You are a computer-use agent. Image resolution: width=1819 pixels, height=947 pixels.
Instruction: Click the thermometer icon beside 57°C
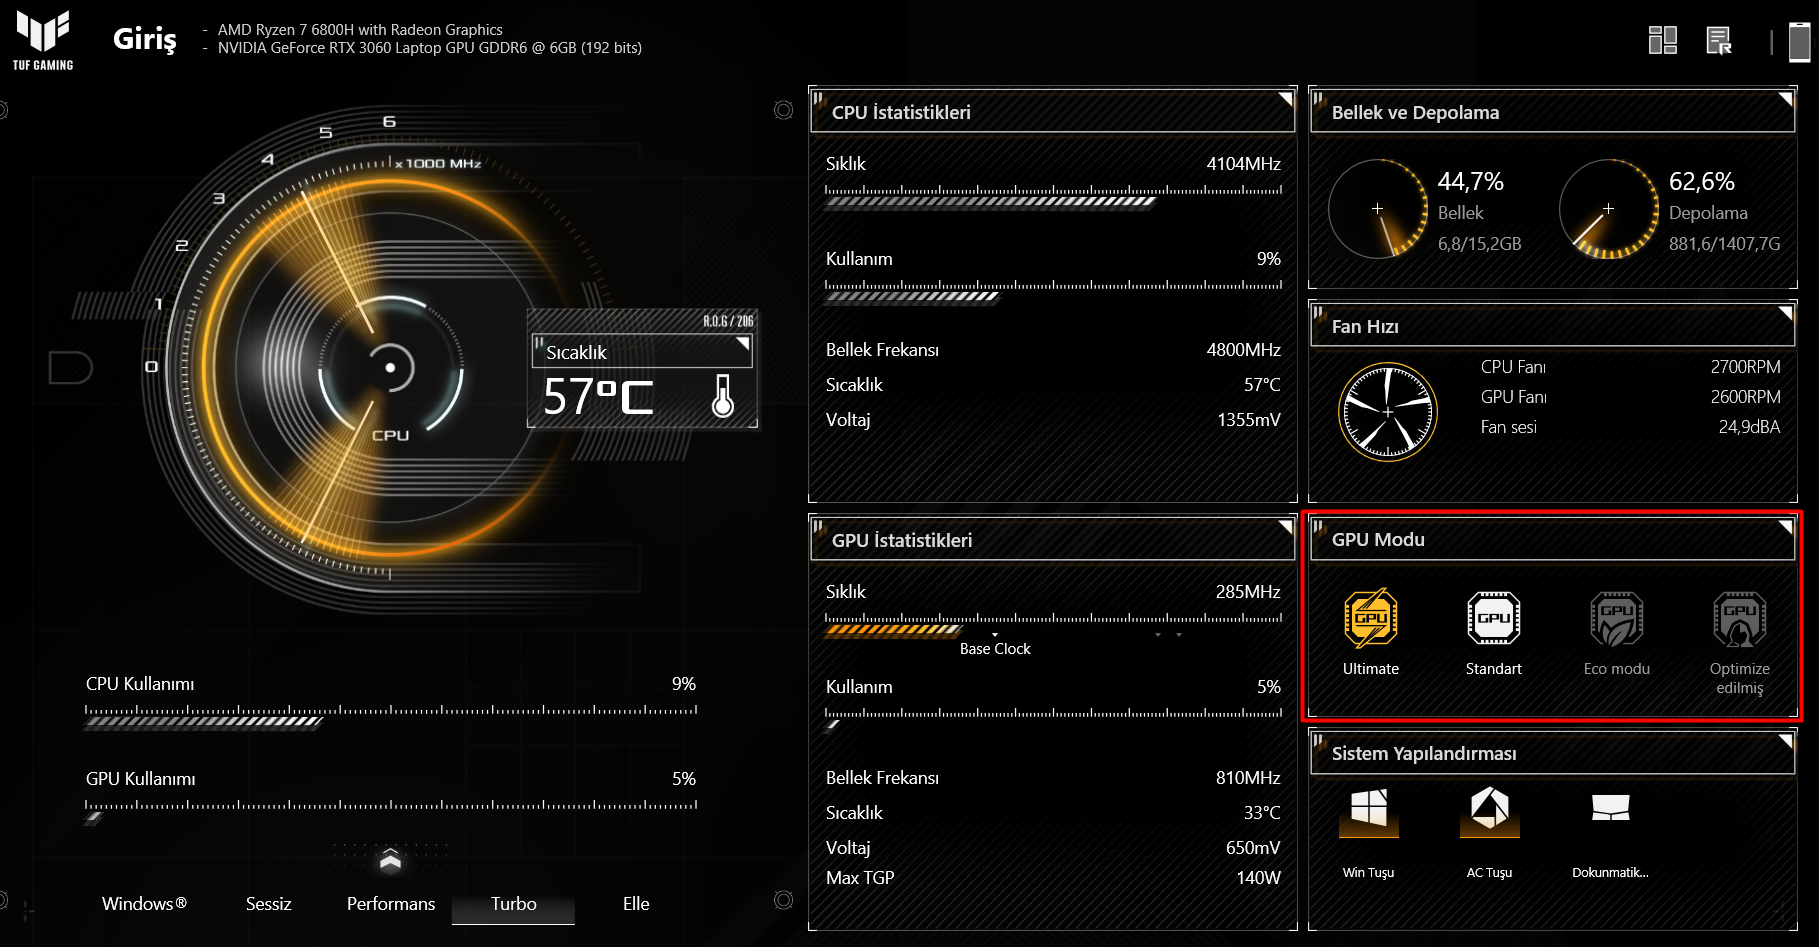(723, 396)
